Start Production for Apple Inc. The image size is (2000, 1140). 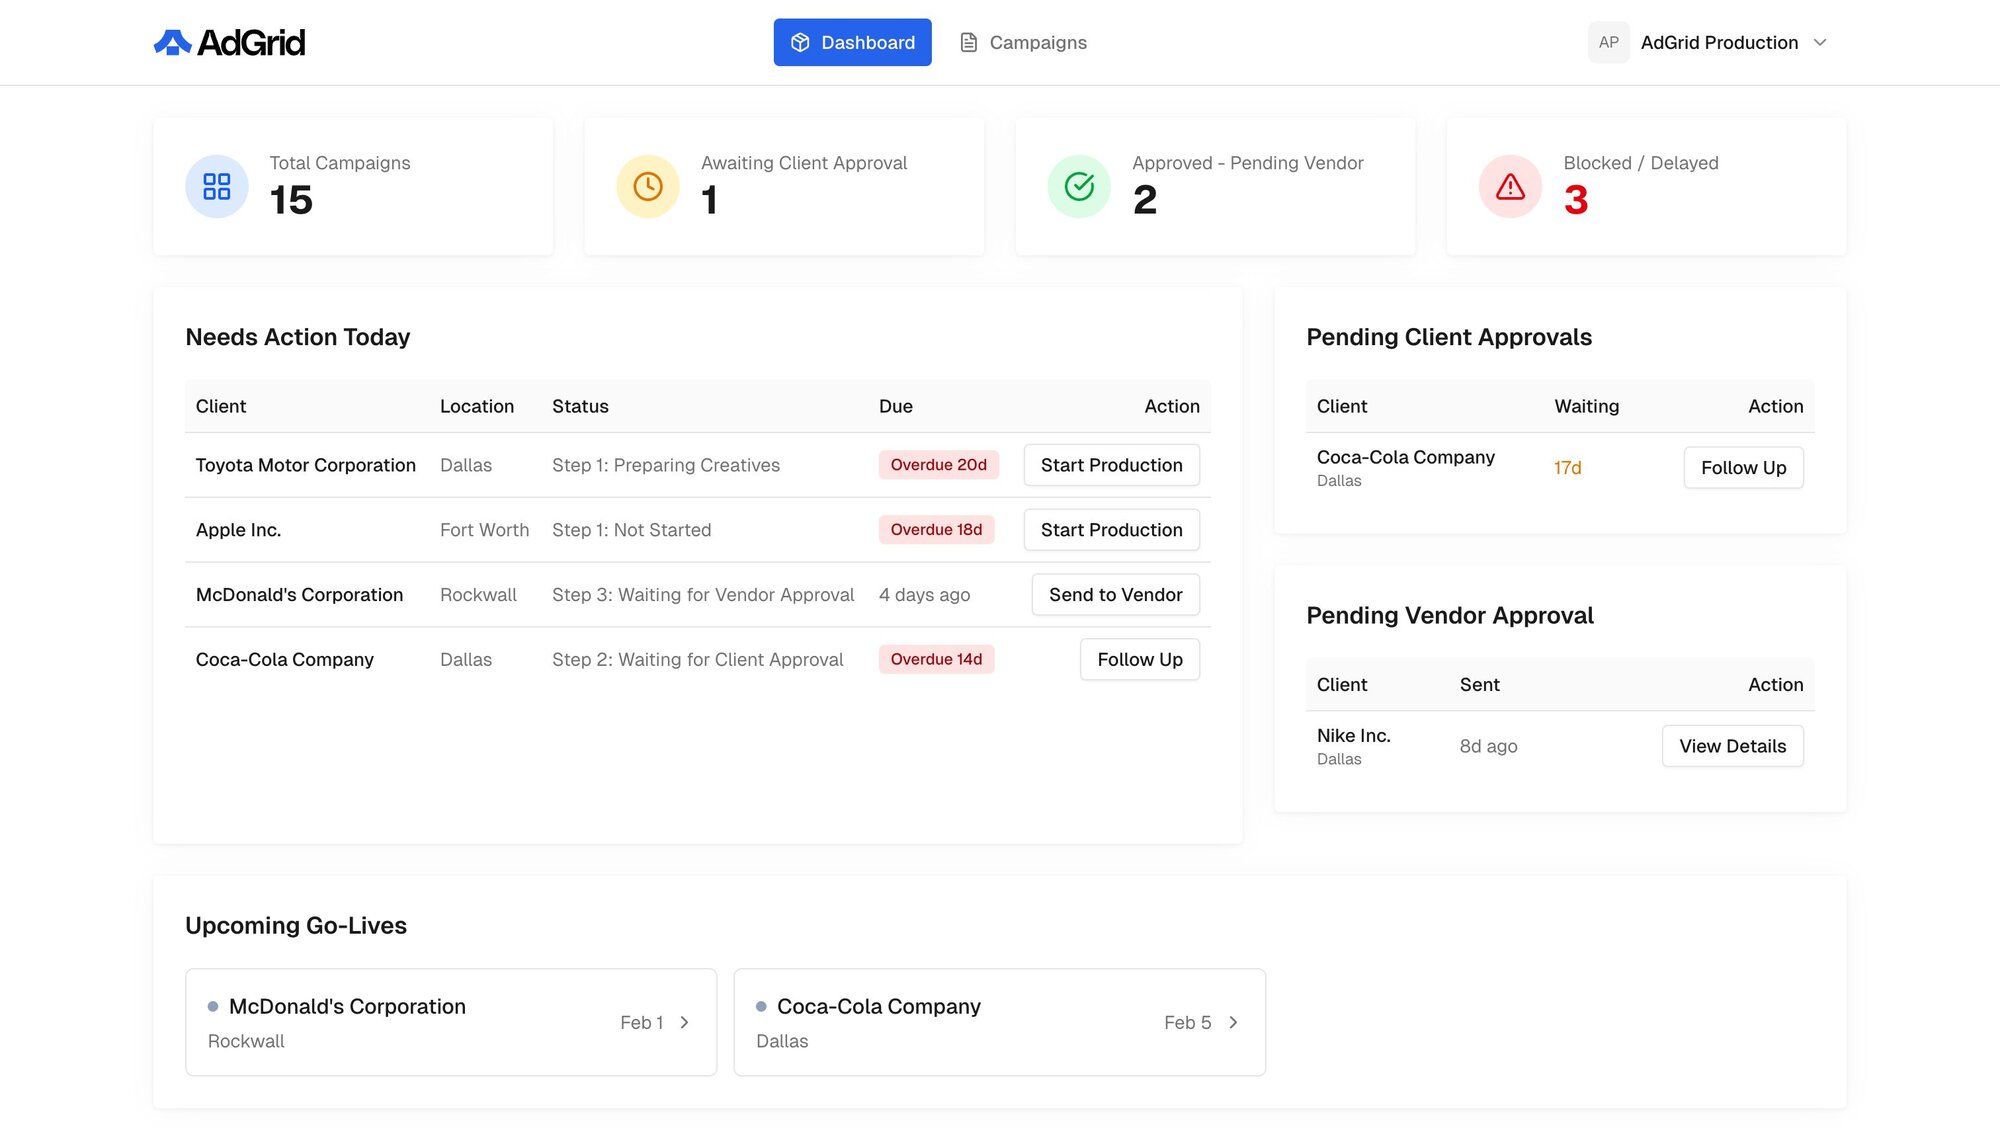[x=1111, y=530]
